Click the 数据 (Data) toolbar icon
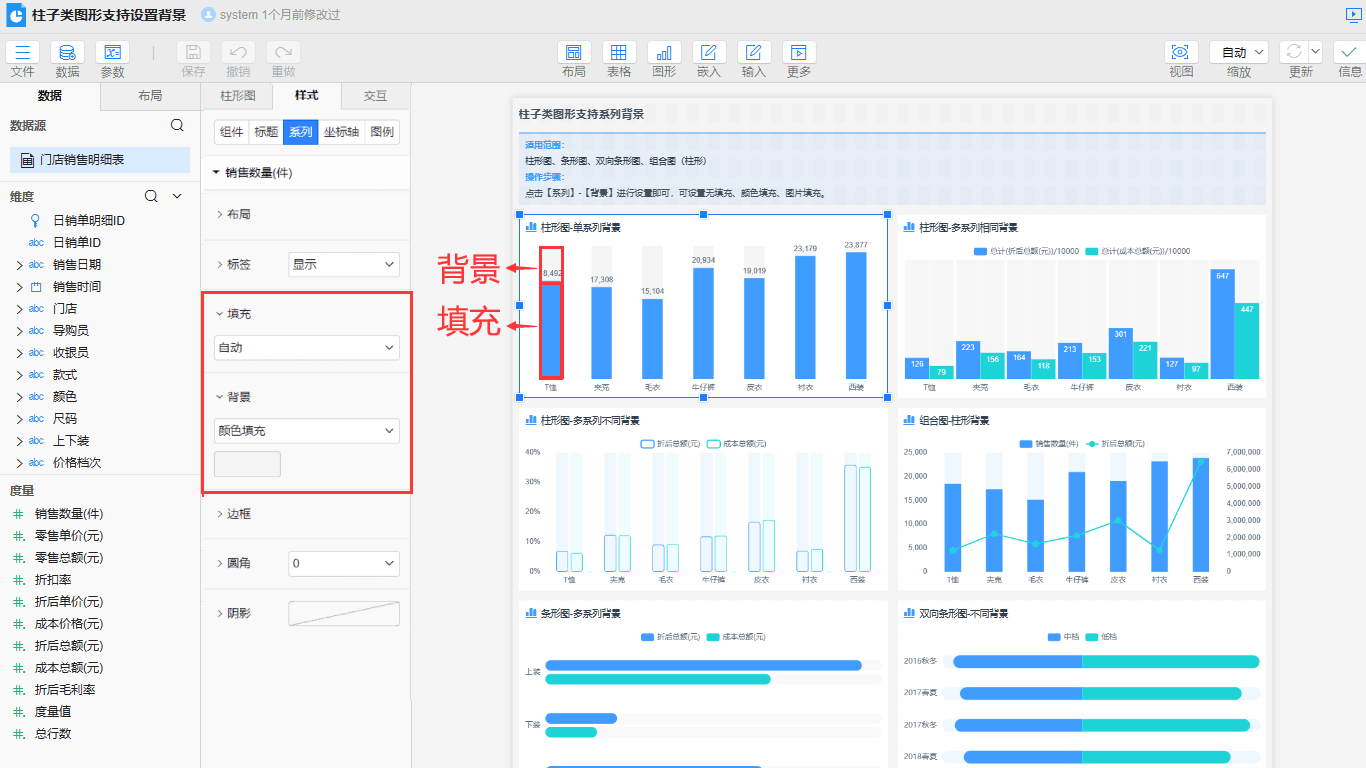Image resolution: width=1366 pixels, height=768 pixels. [67, 53]
